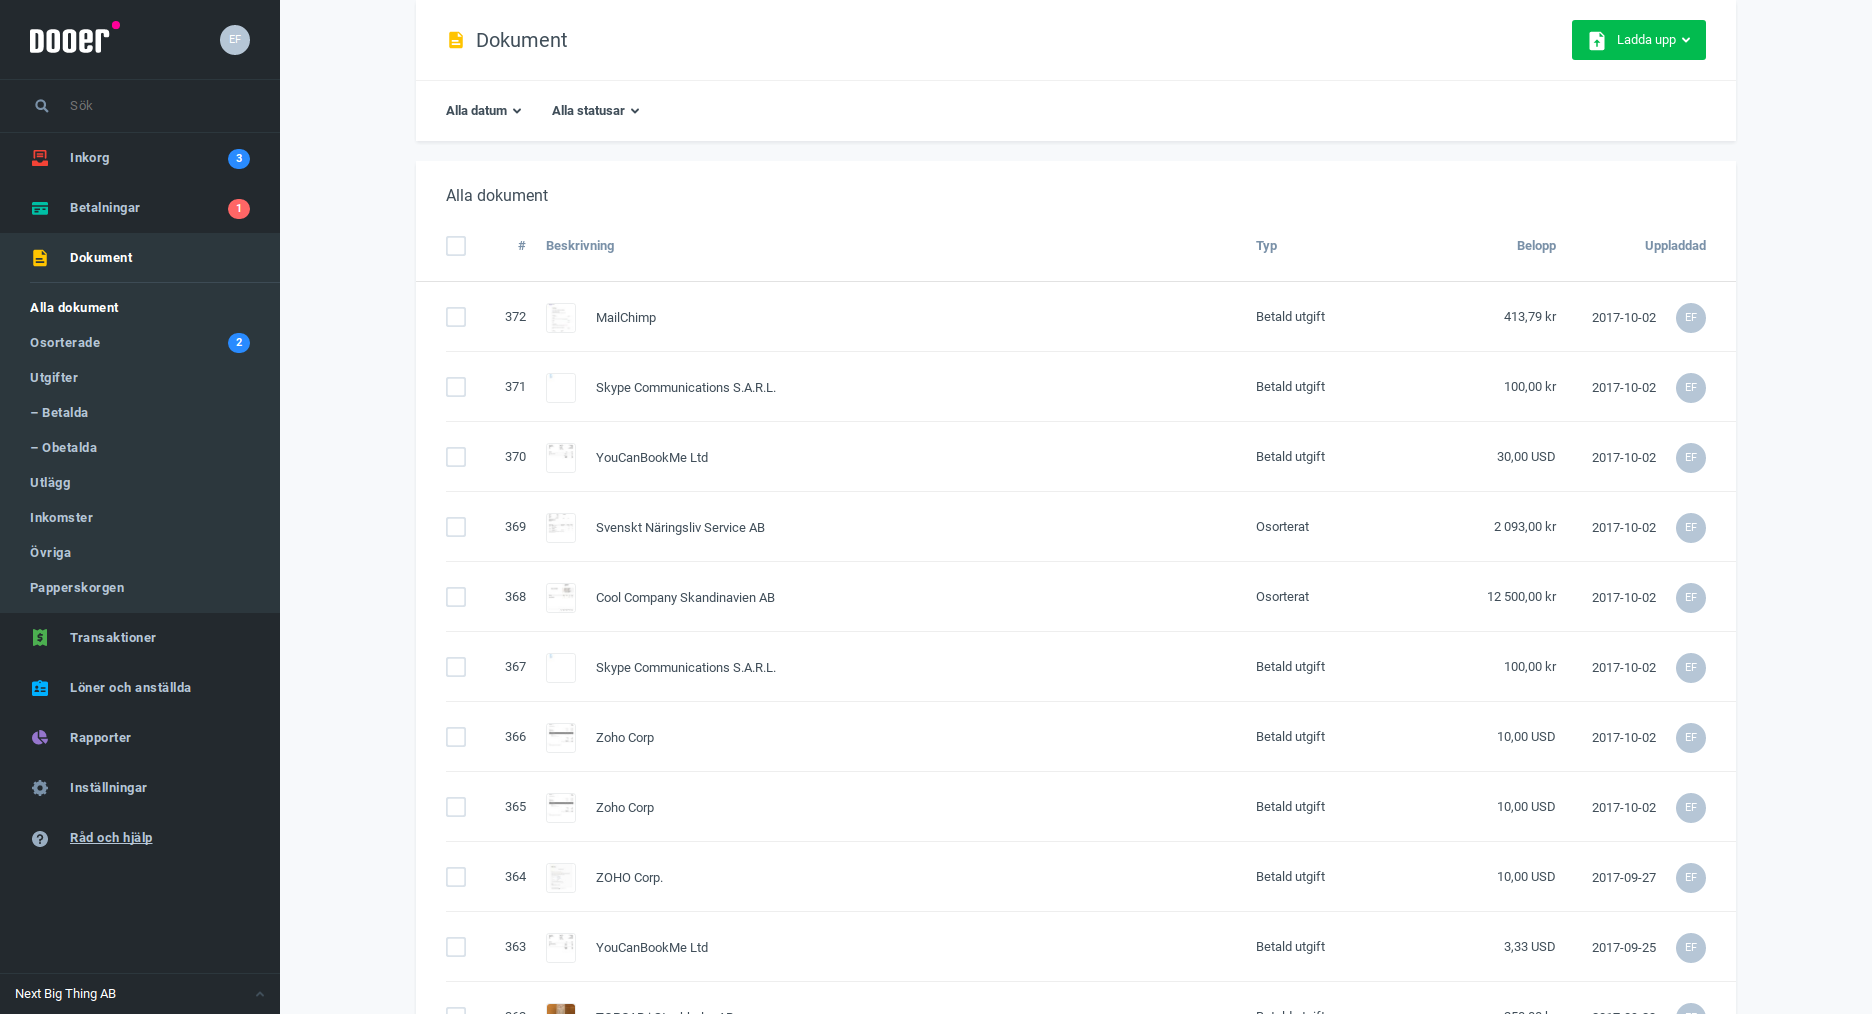Click the EF user avatar in sidebar
Viewport: 1872px width, 1014px height.
pos(235,40)
